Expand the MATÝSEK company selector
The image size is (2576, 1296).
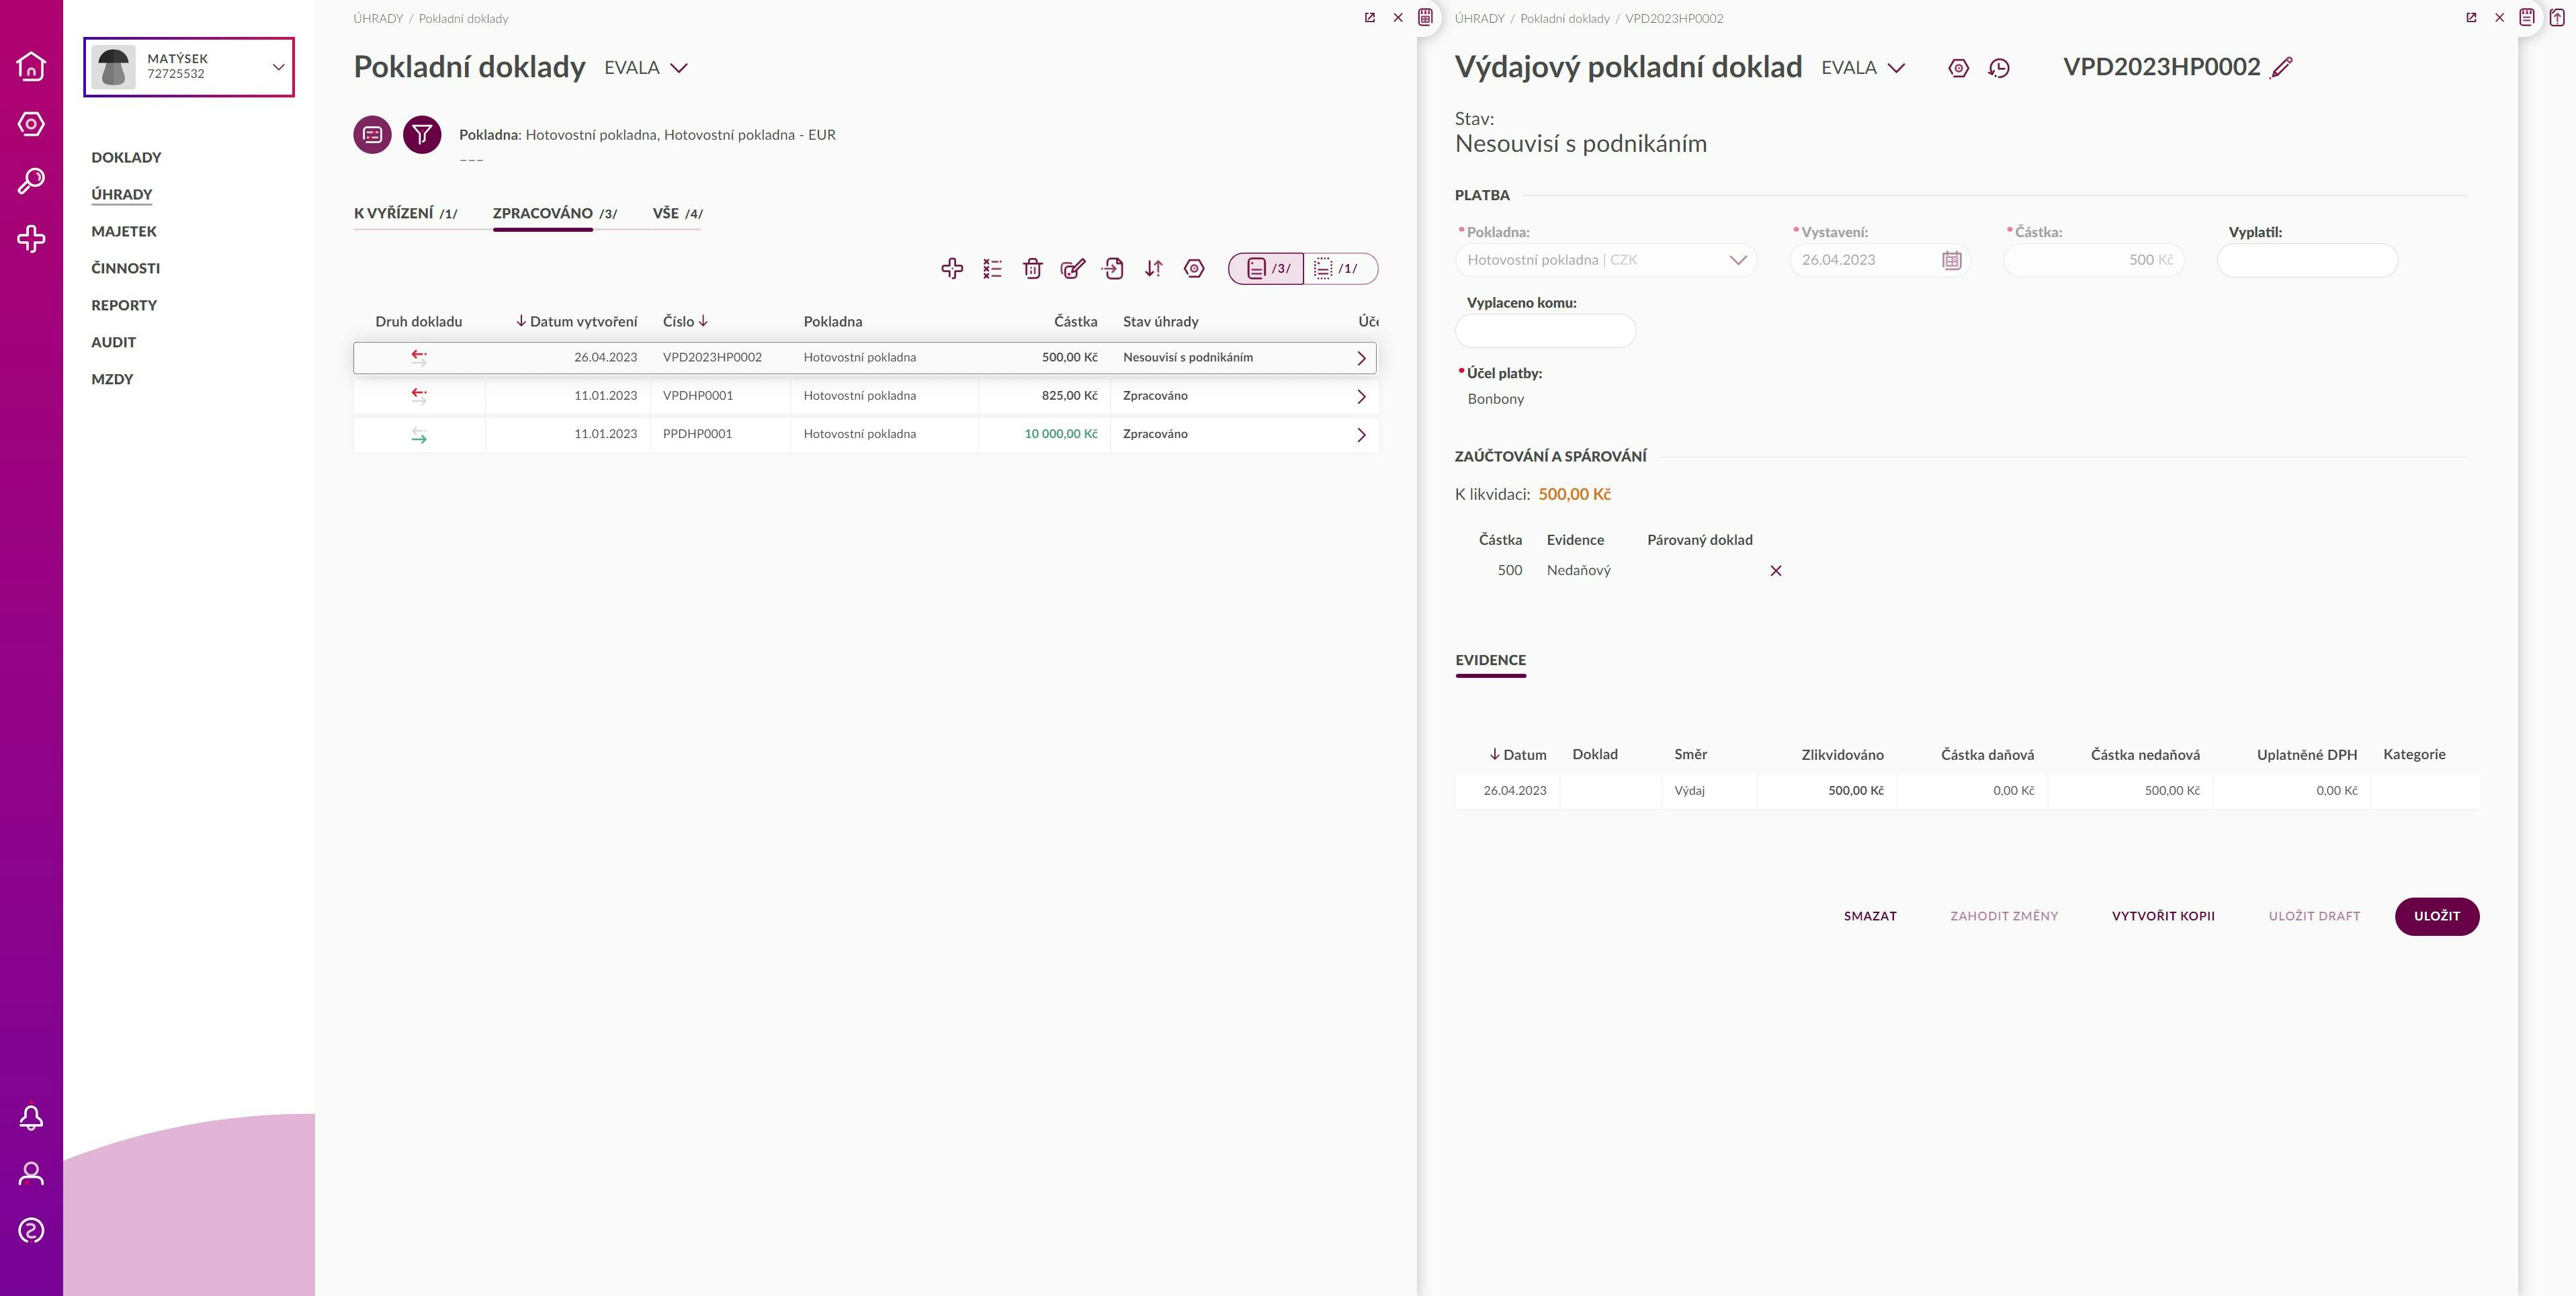click(189, 67)
